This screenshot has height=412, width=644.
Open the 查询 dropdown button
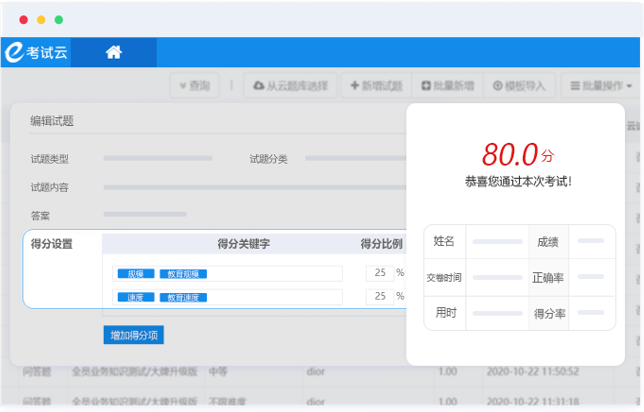(194, 86)
